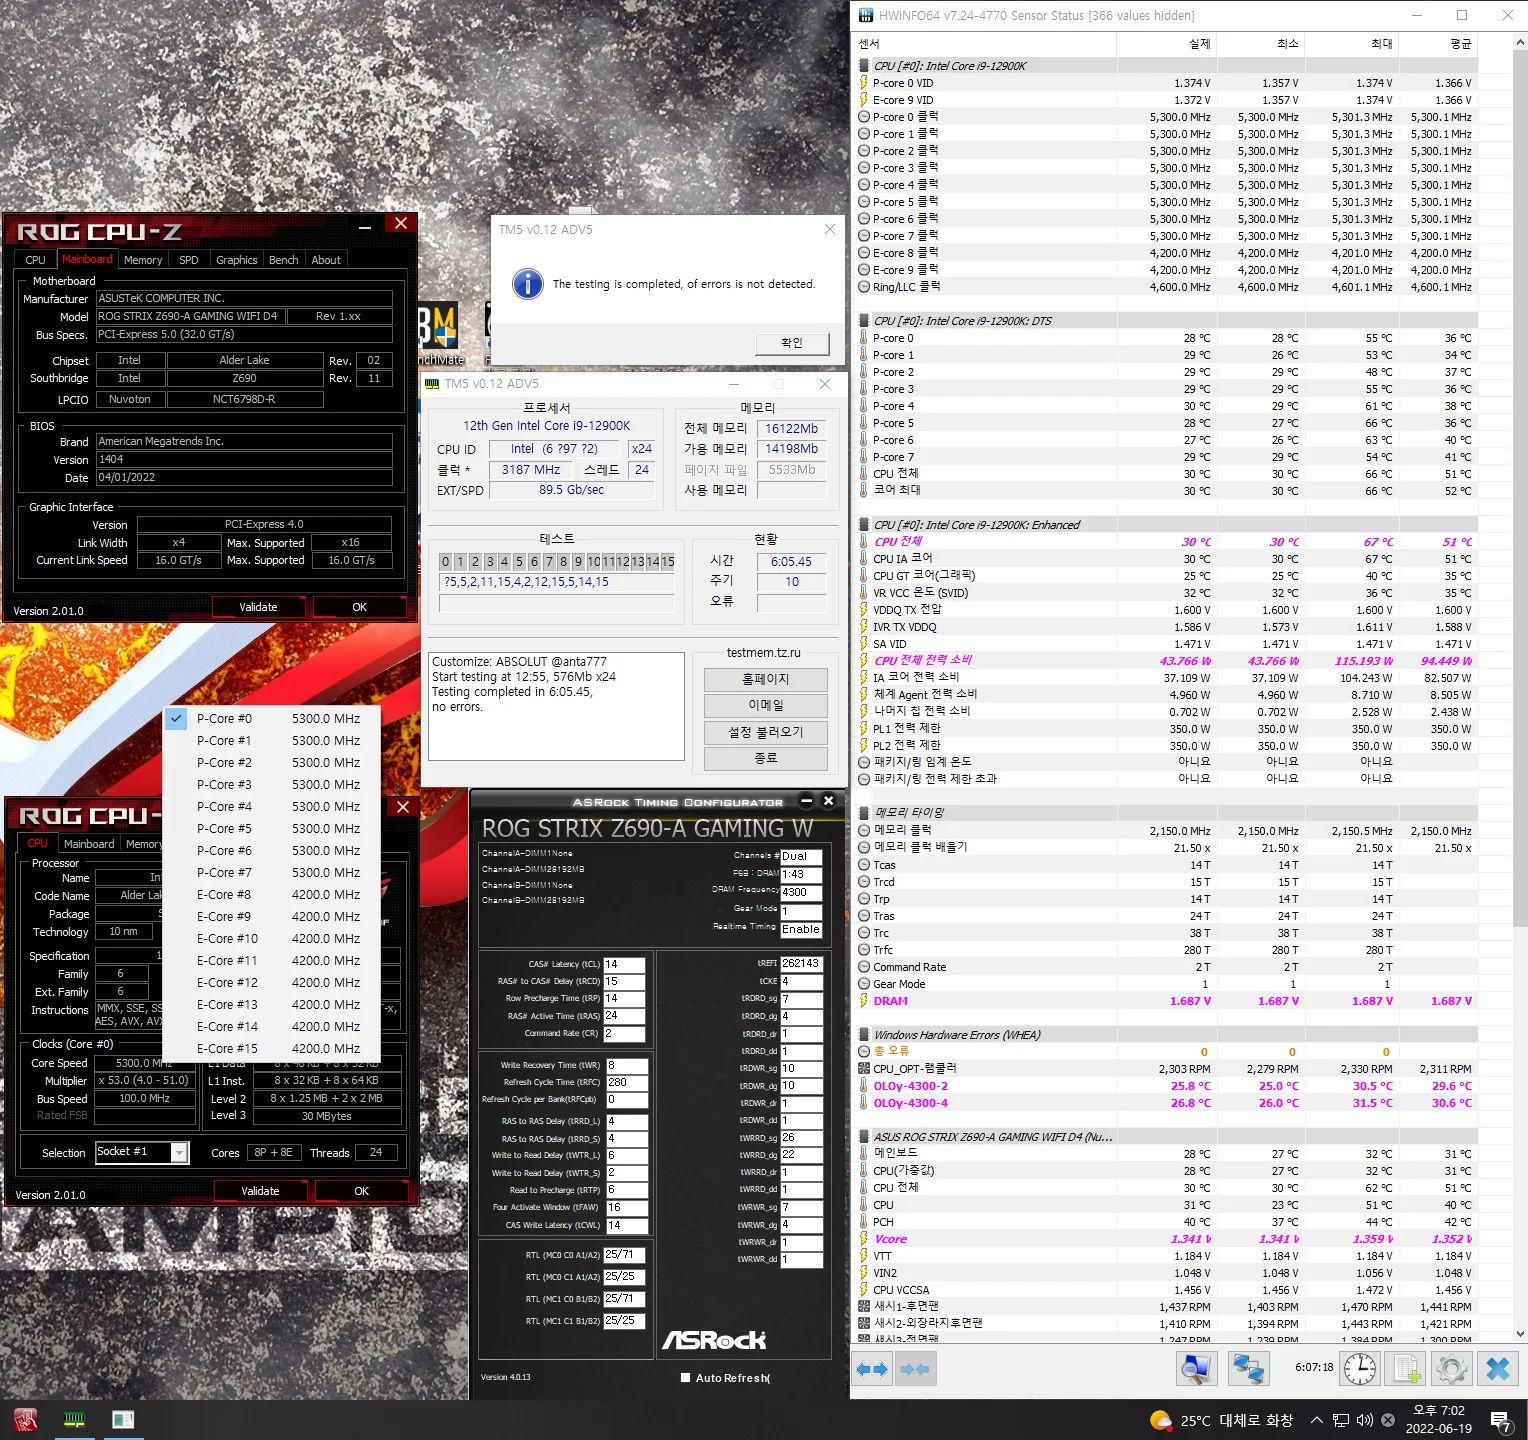Click P-core 0 VID lightning icon

pos(864,83)
